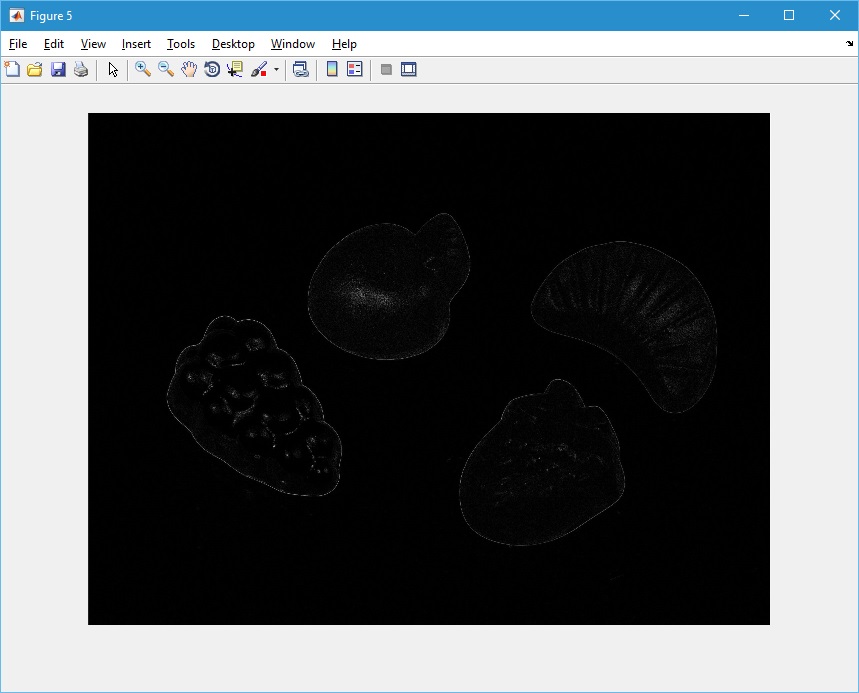Expand the toolbar docking arrow at right of menu bar
The image size is (859, 693).
pos(850,44)
